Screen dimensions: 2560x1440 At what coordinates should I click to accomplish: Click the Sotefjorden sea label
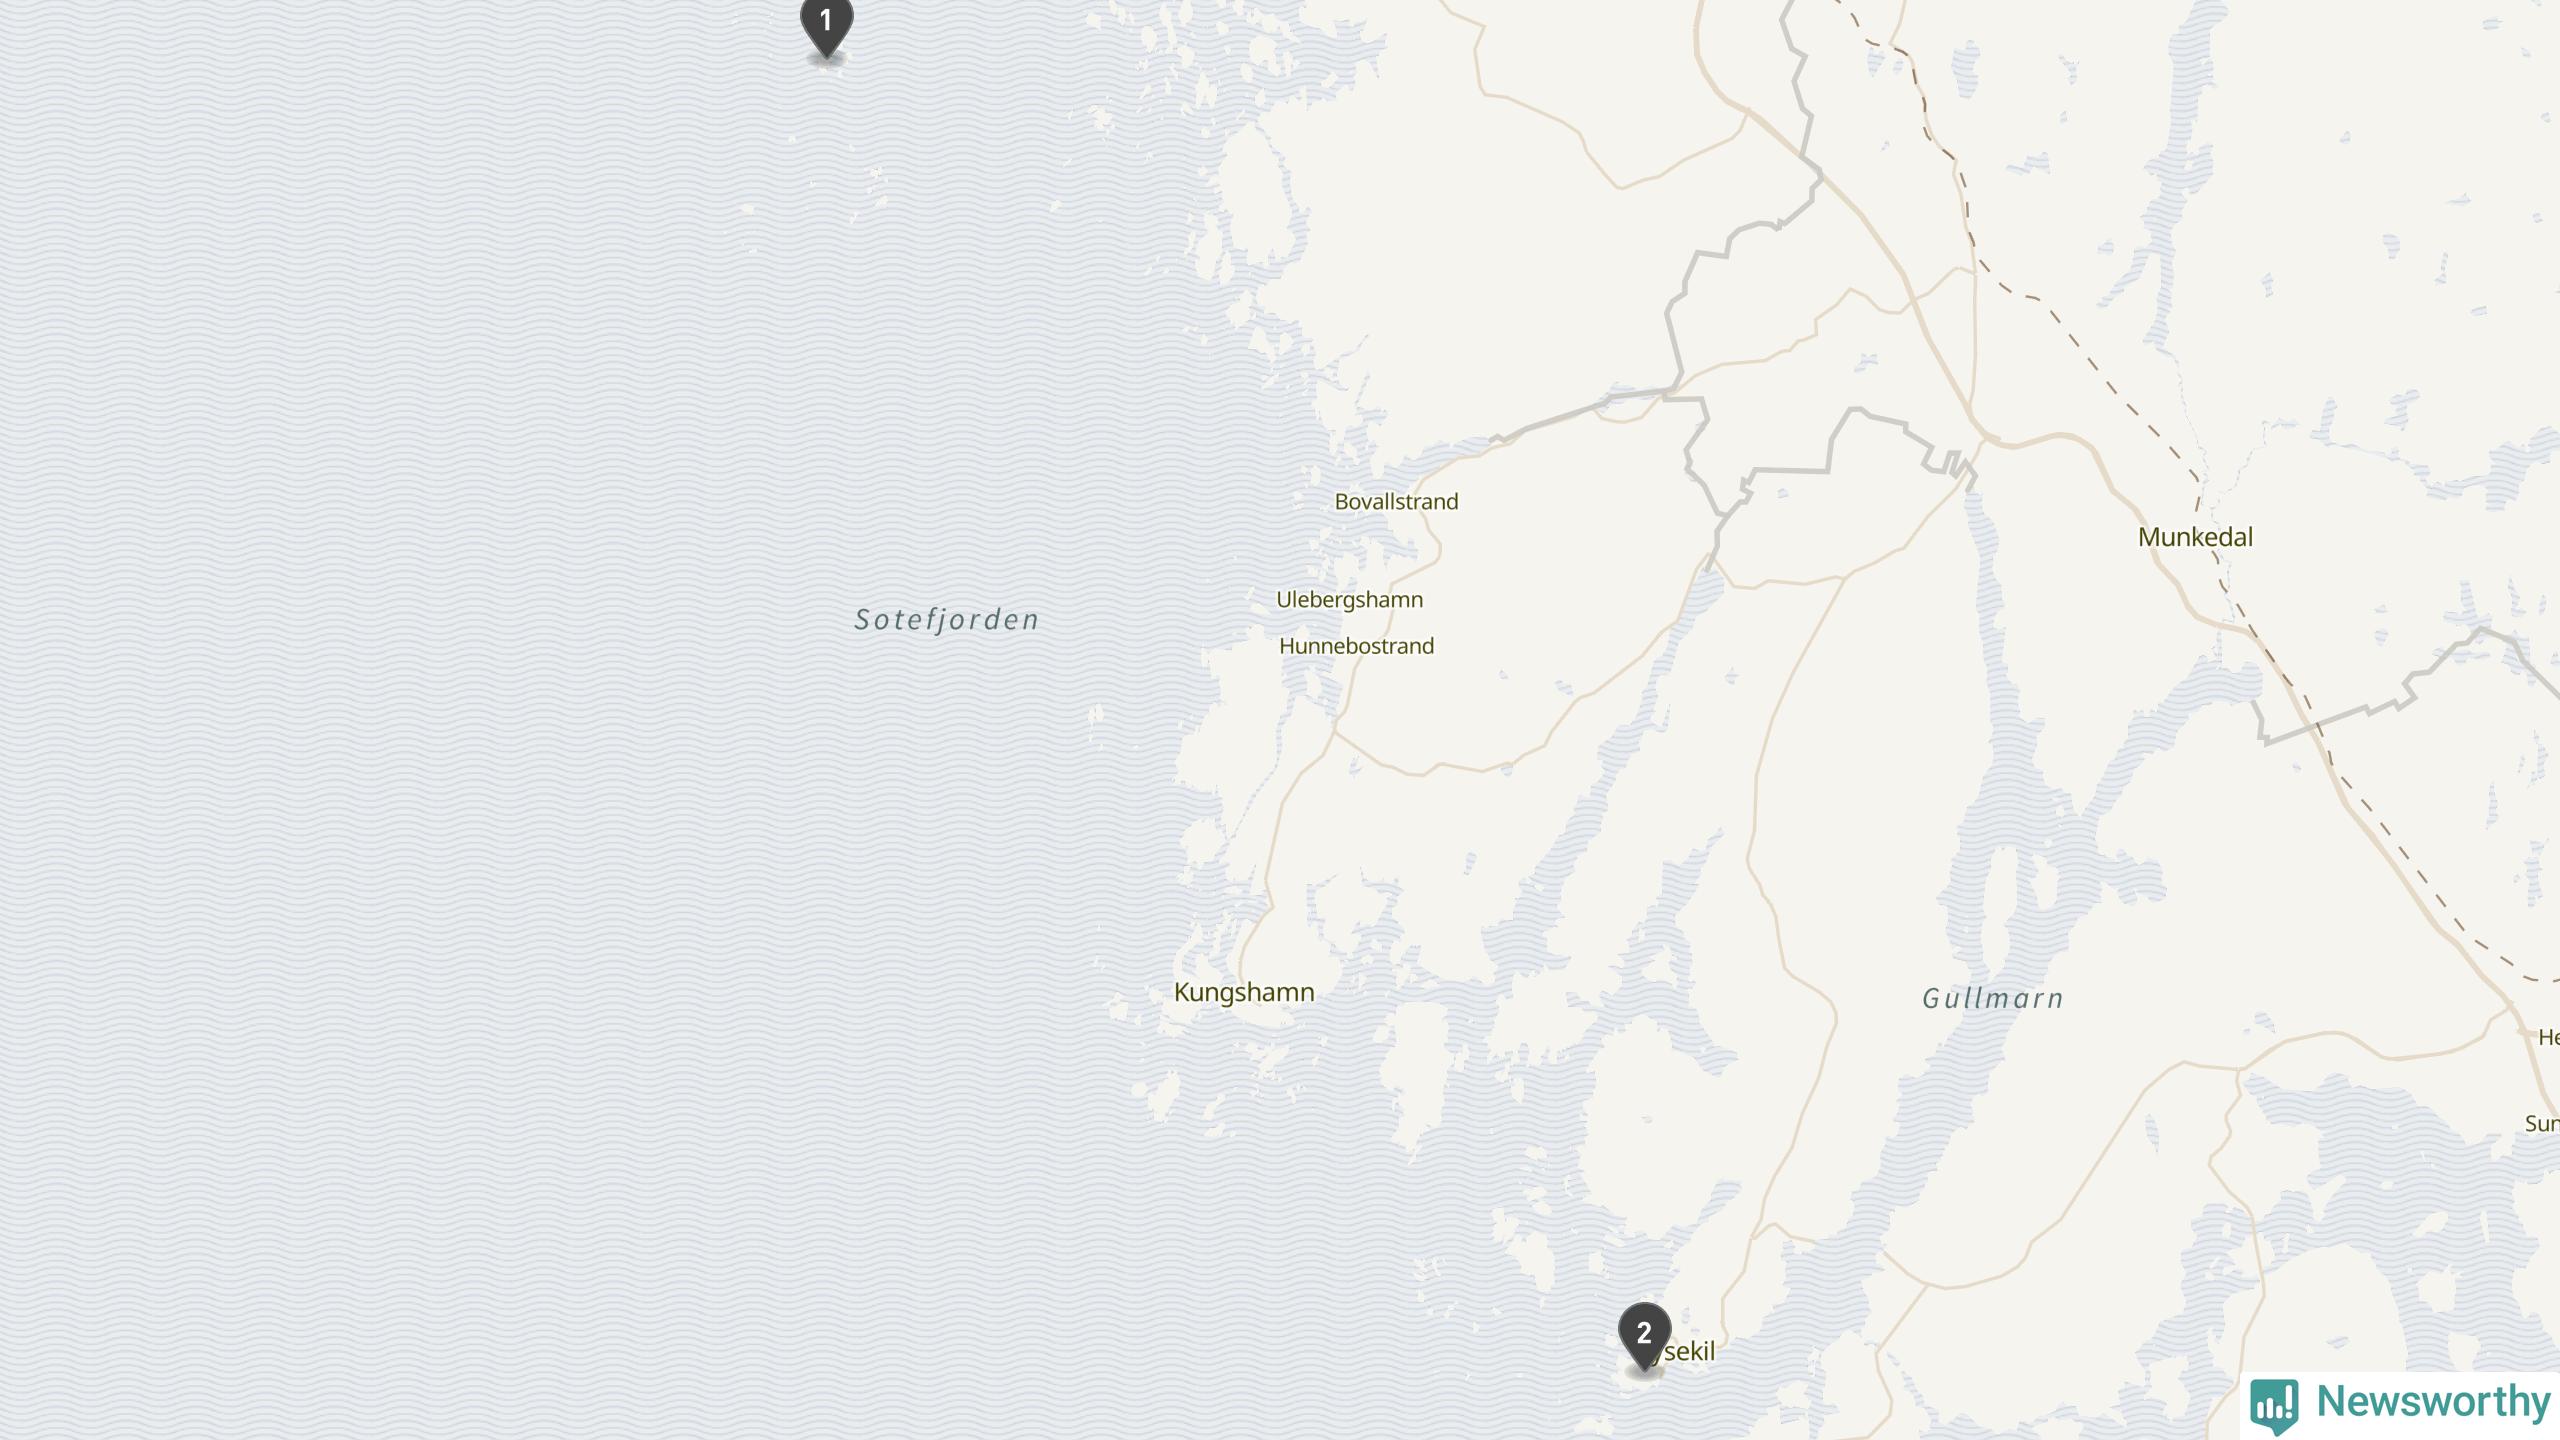946,620
